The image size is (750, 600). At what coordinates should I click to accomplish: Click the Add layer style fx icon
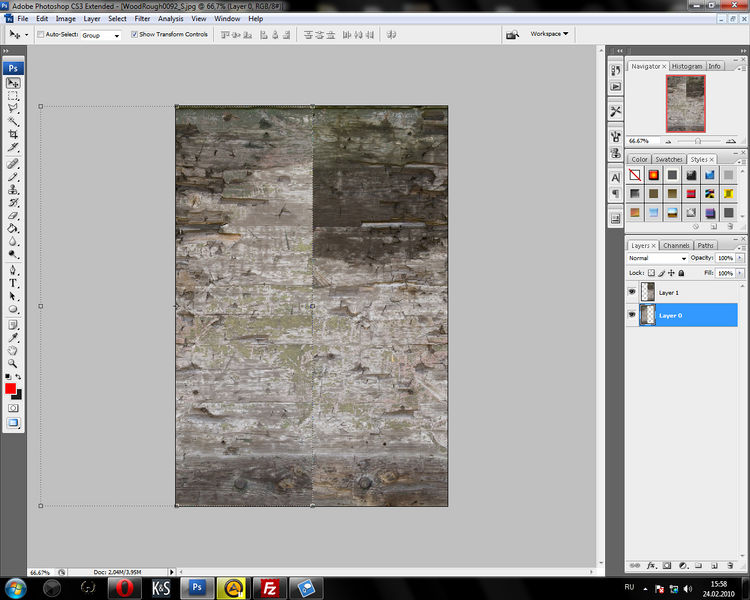(651, 566)
